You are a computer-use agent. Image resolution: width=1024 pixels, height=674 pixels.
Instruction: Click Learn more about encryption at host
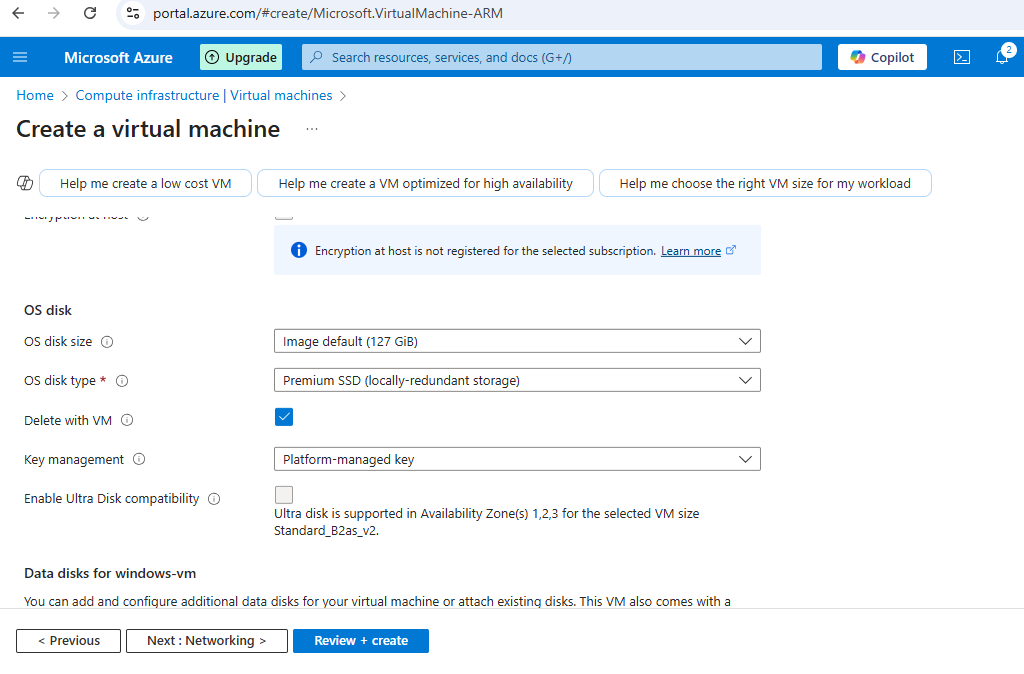pos(690,251)
